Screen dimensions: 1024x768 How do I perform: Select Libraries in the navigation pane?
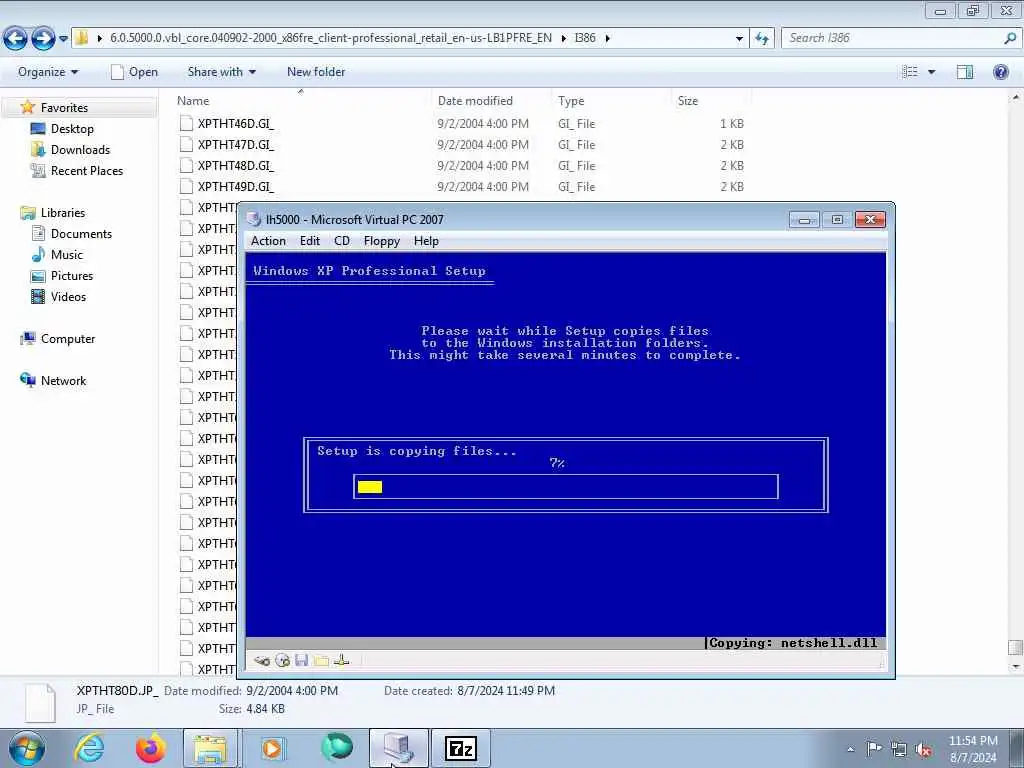click(63, 213)
